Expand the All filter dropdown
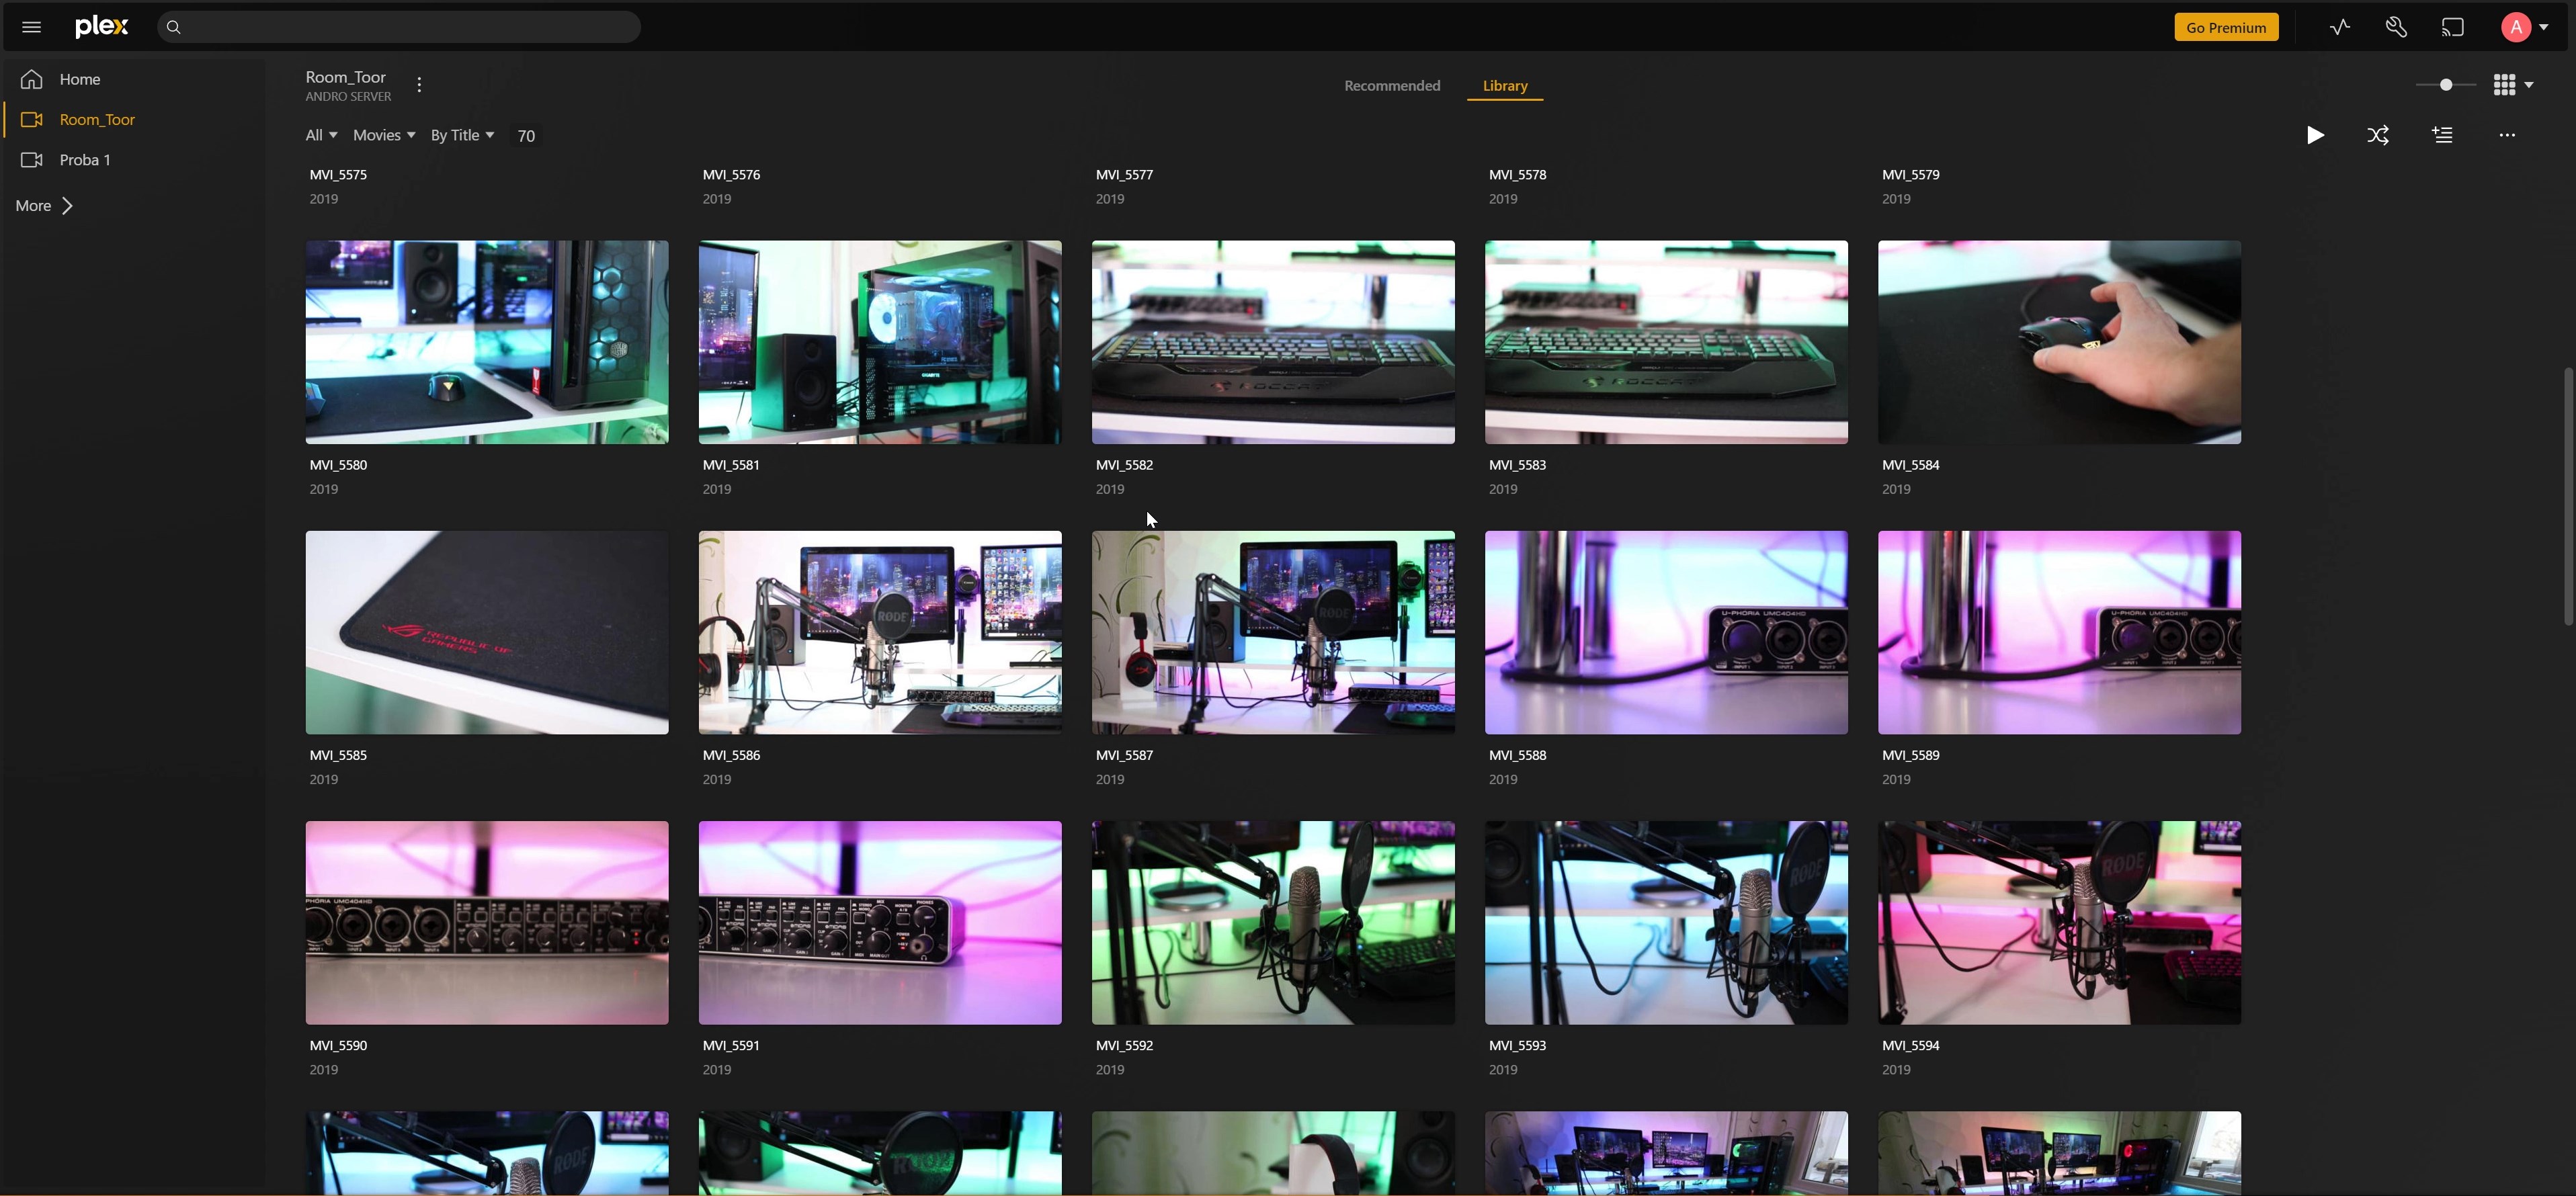Image resolution: width=2576 pixels, height=1196 pixels. [321, 135]
